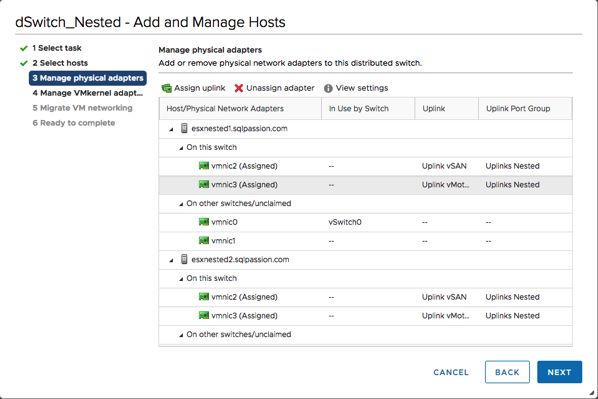Click Uplinks Nested cell for esxnested2 vmnic3
Viewport: 598px width, 399px height.
point(513,315)
